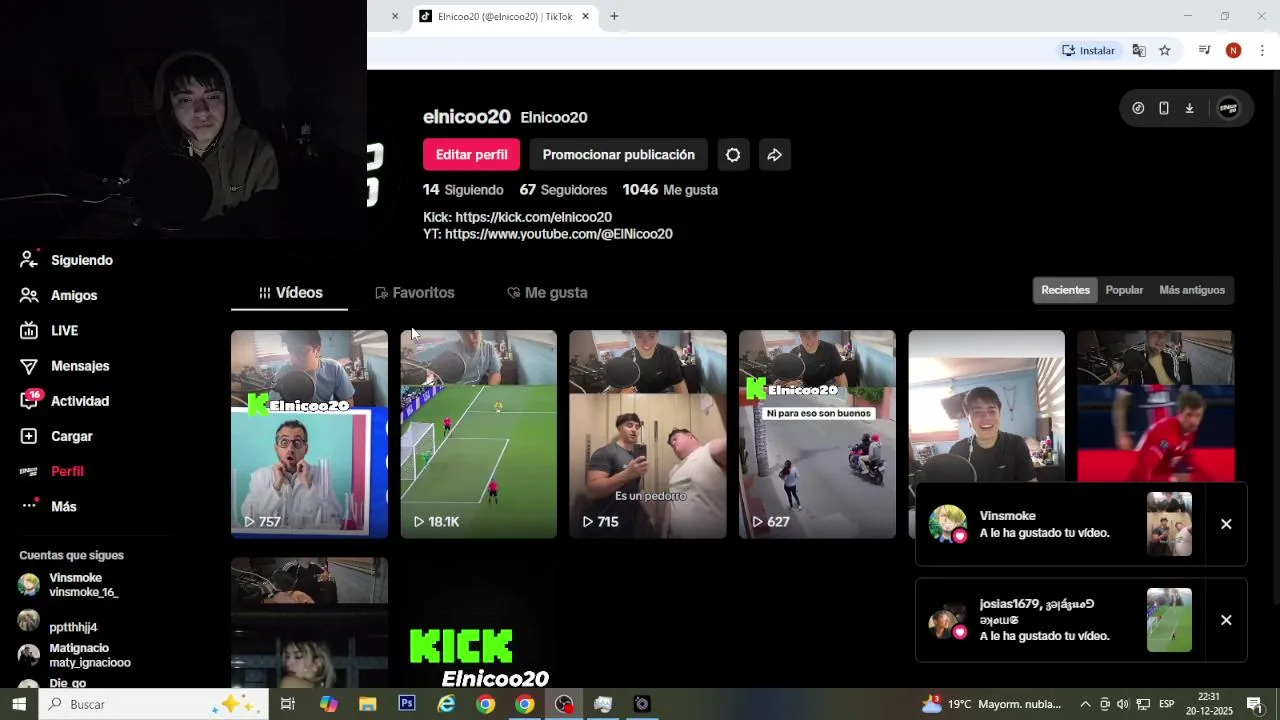This screenshot has height=720, width=1280.
Task: Open the Siguiendo sidebar section
Action: pos(66,260)
